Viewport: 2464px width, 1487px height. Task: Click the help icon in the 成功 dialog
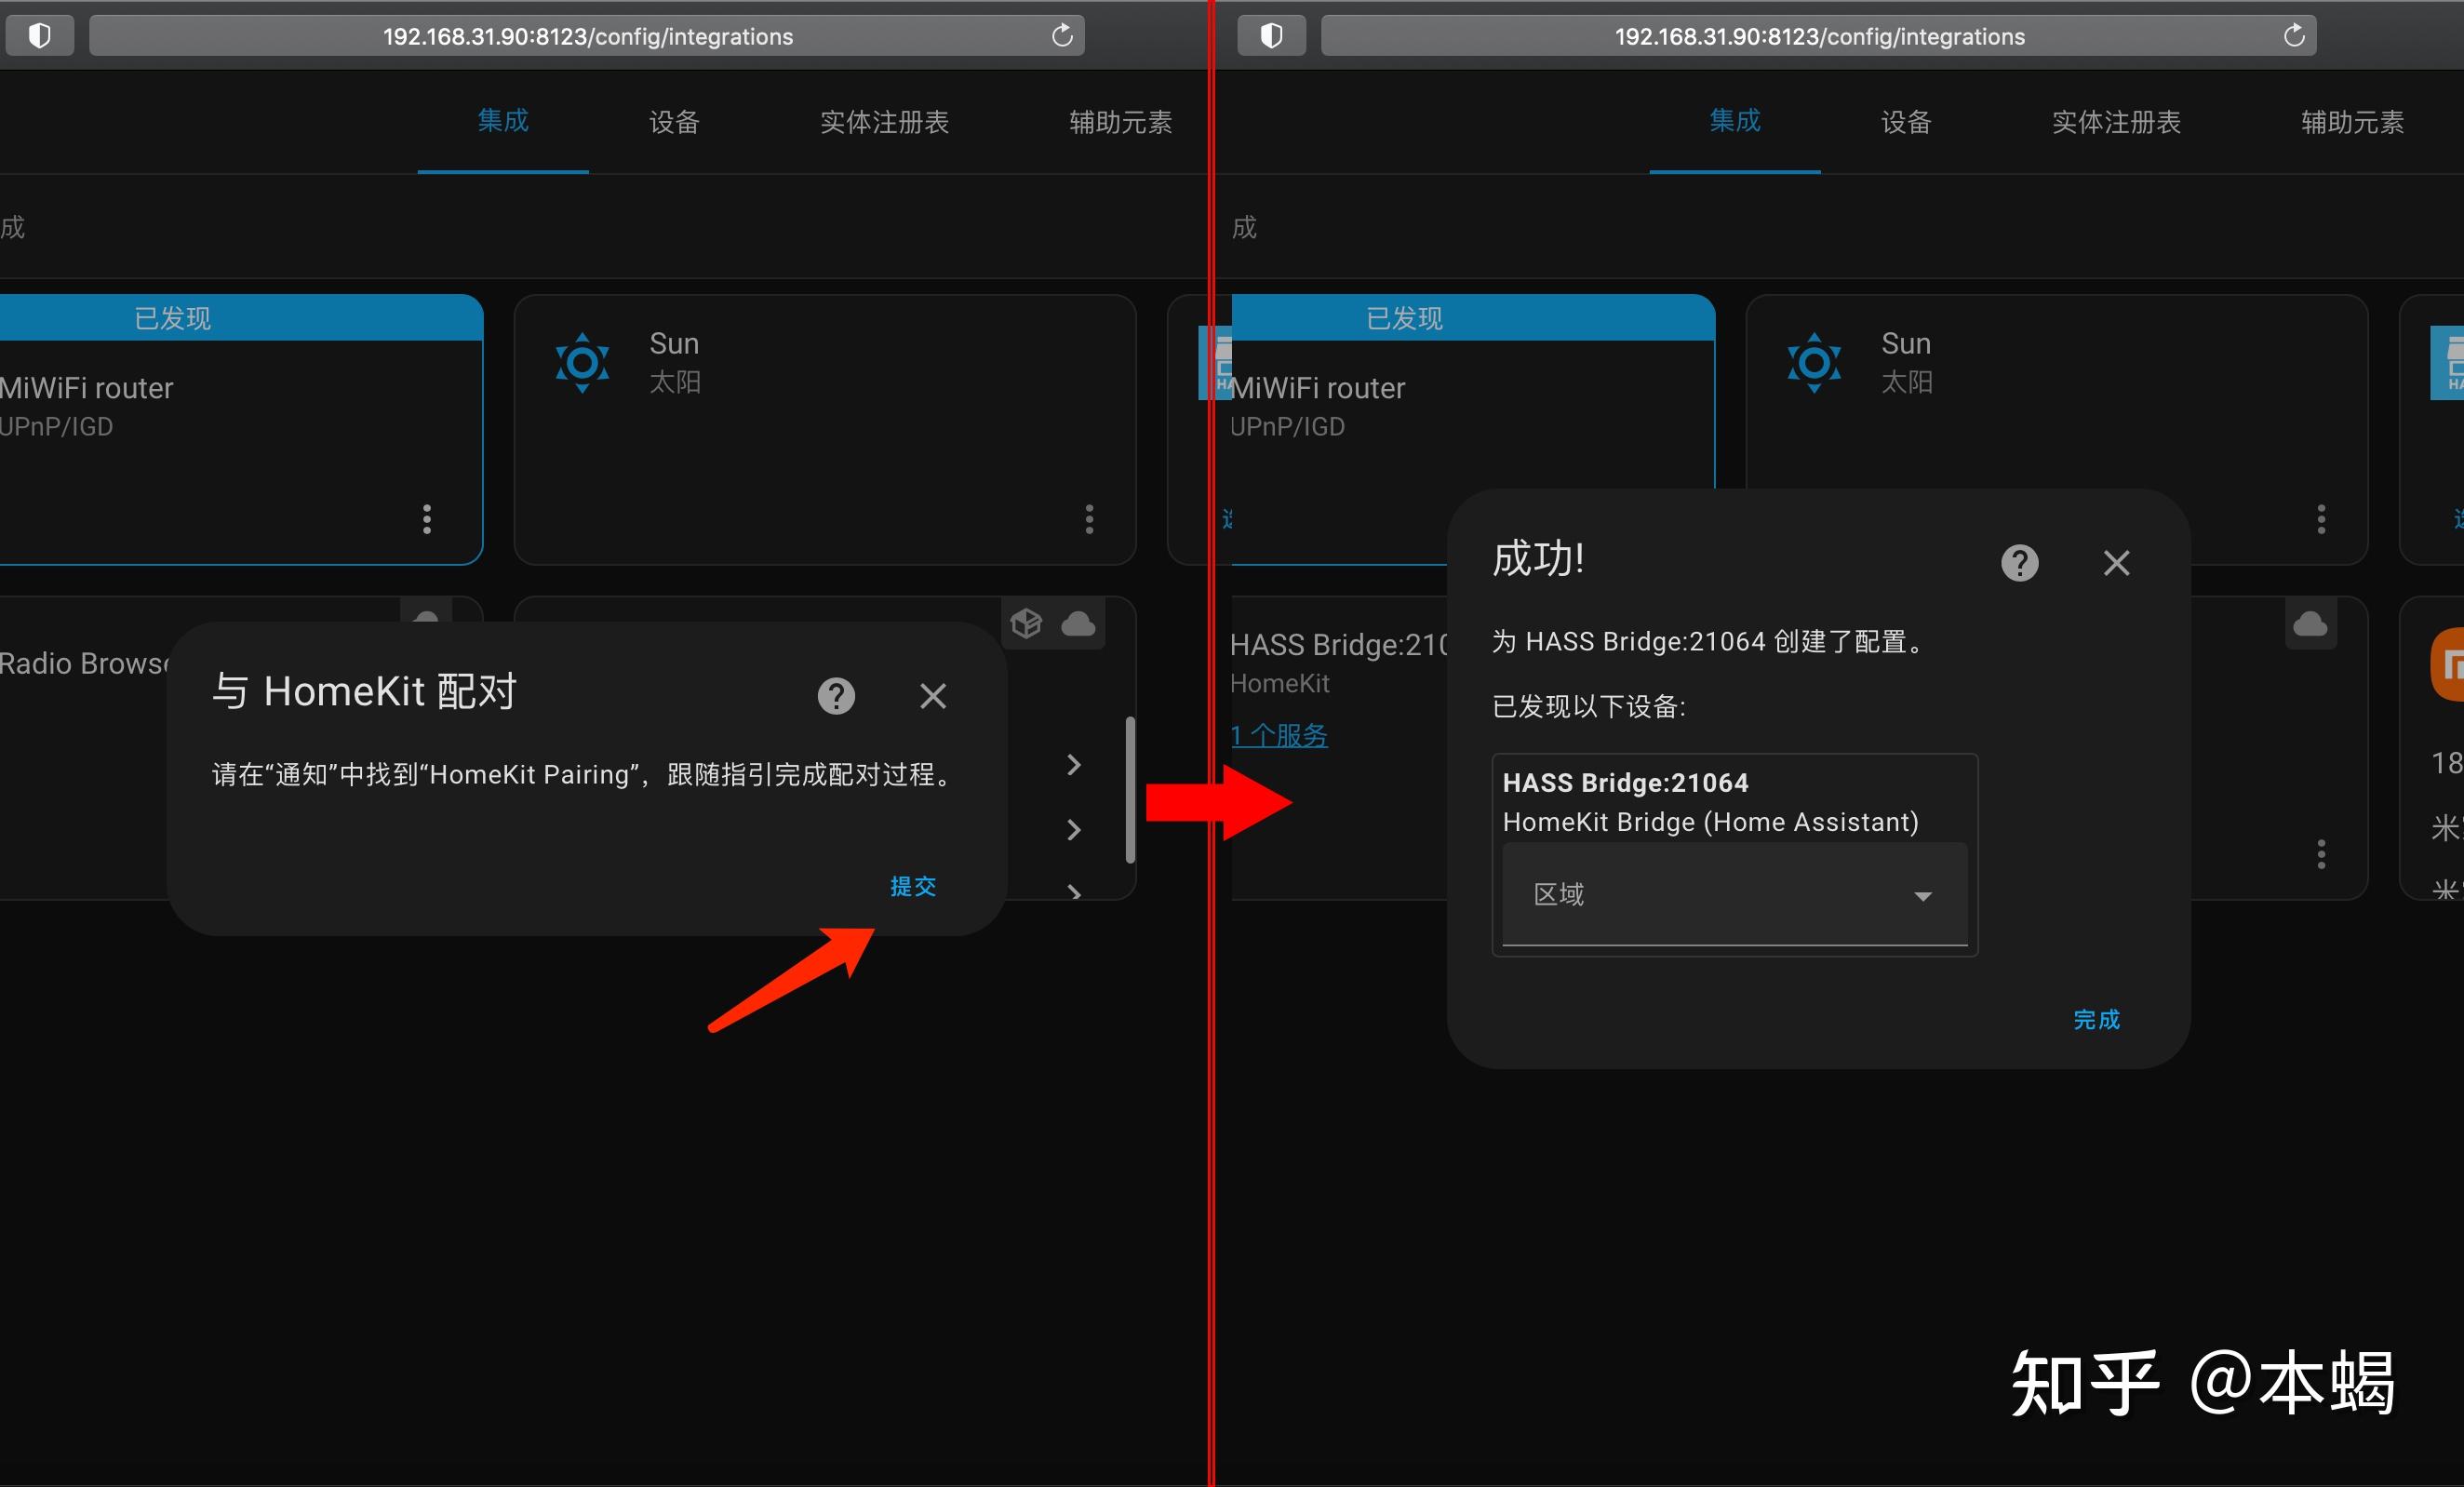[x=2019, y=562]
